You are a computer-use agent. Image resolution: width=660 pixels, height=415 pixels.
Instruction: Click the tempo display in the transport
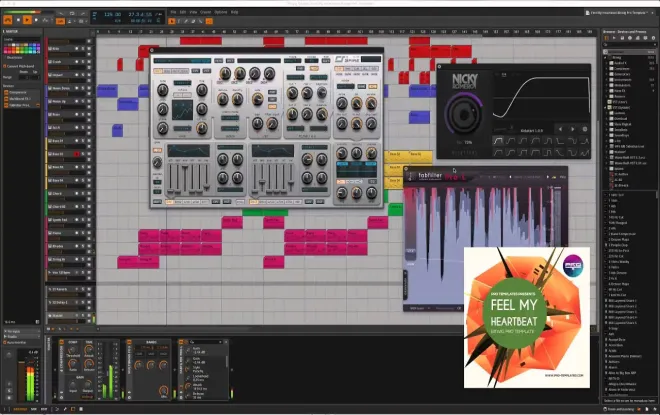tap(112, 15)
